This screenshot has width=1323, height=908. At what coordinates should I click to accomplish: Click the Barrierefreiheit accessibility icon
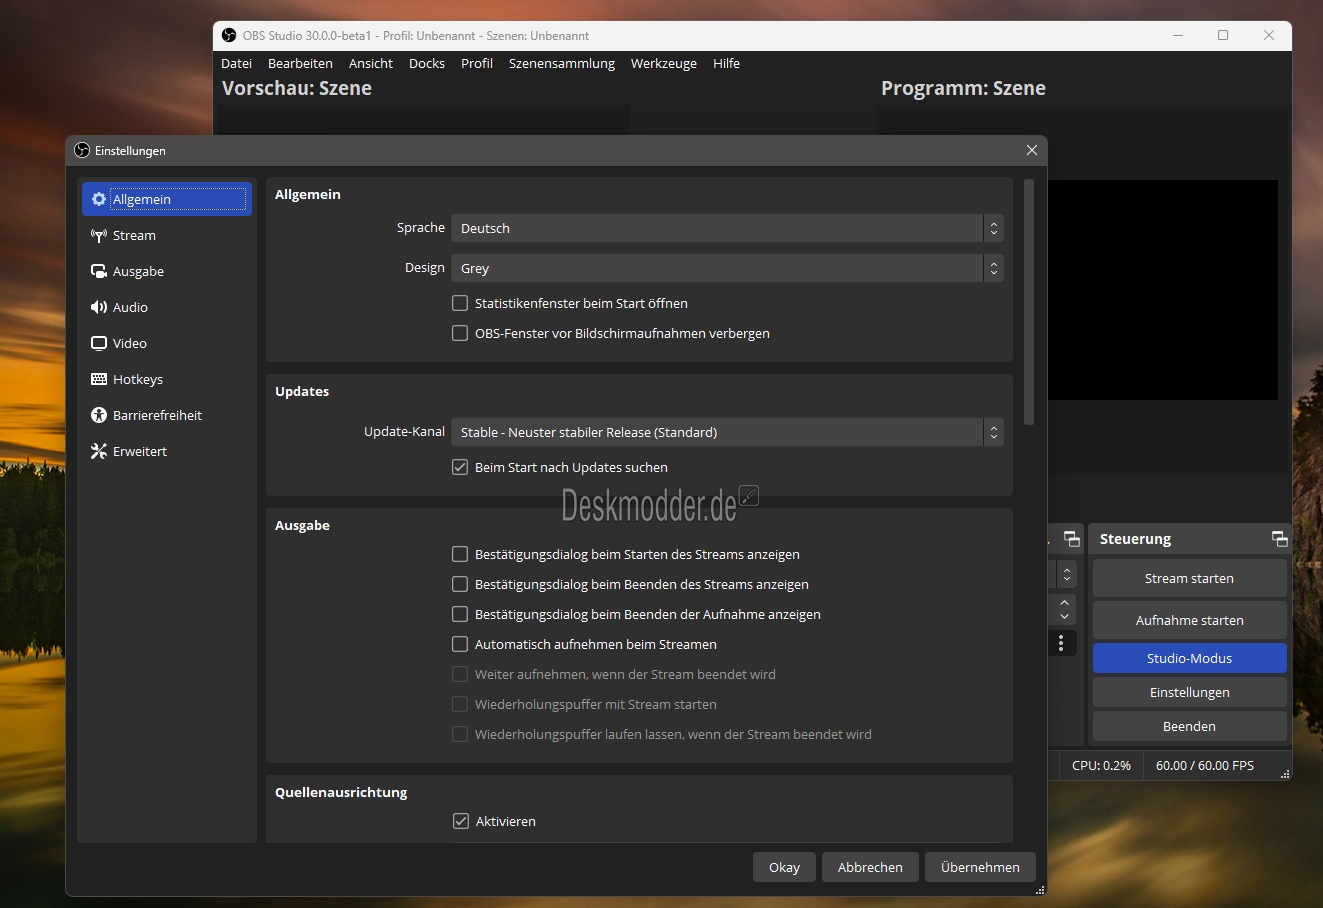pyautogui.click(x=99, y=415)
